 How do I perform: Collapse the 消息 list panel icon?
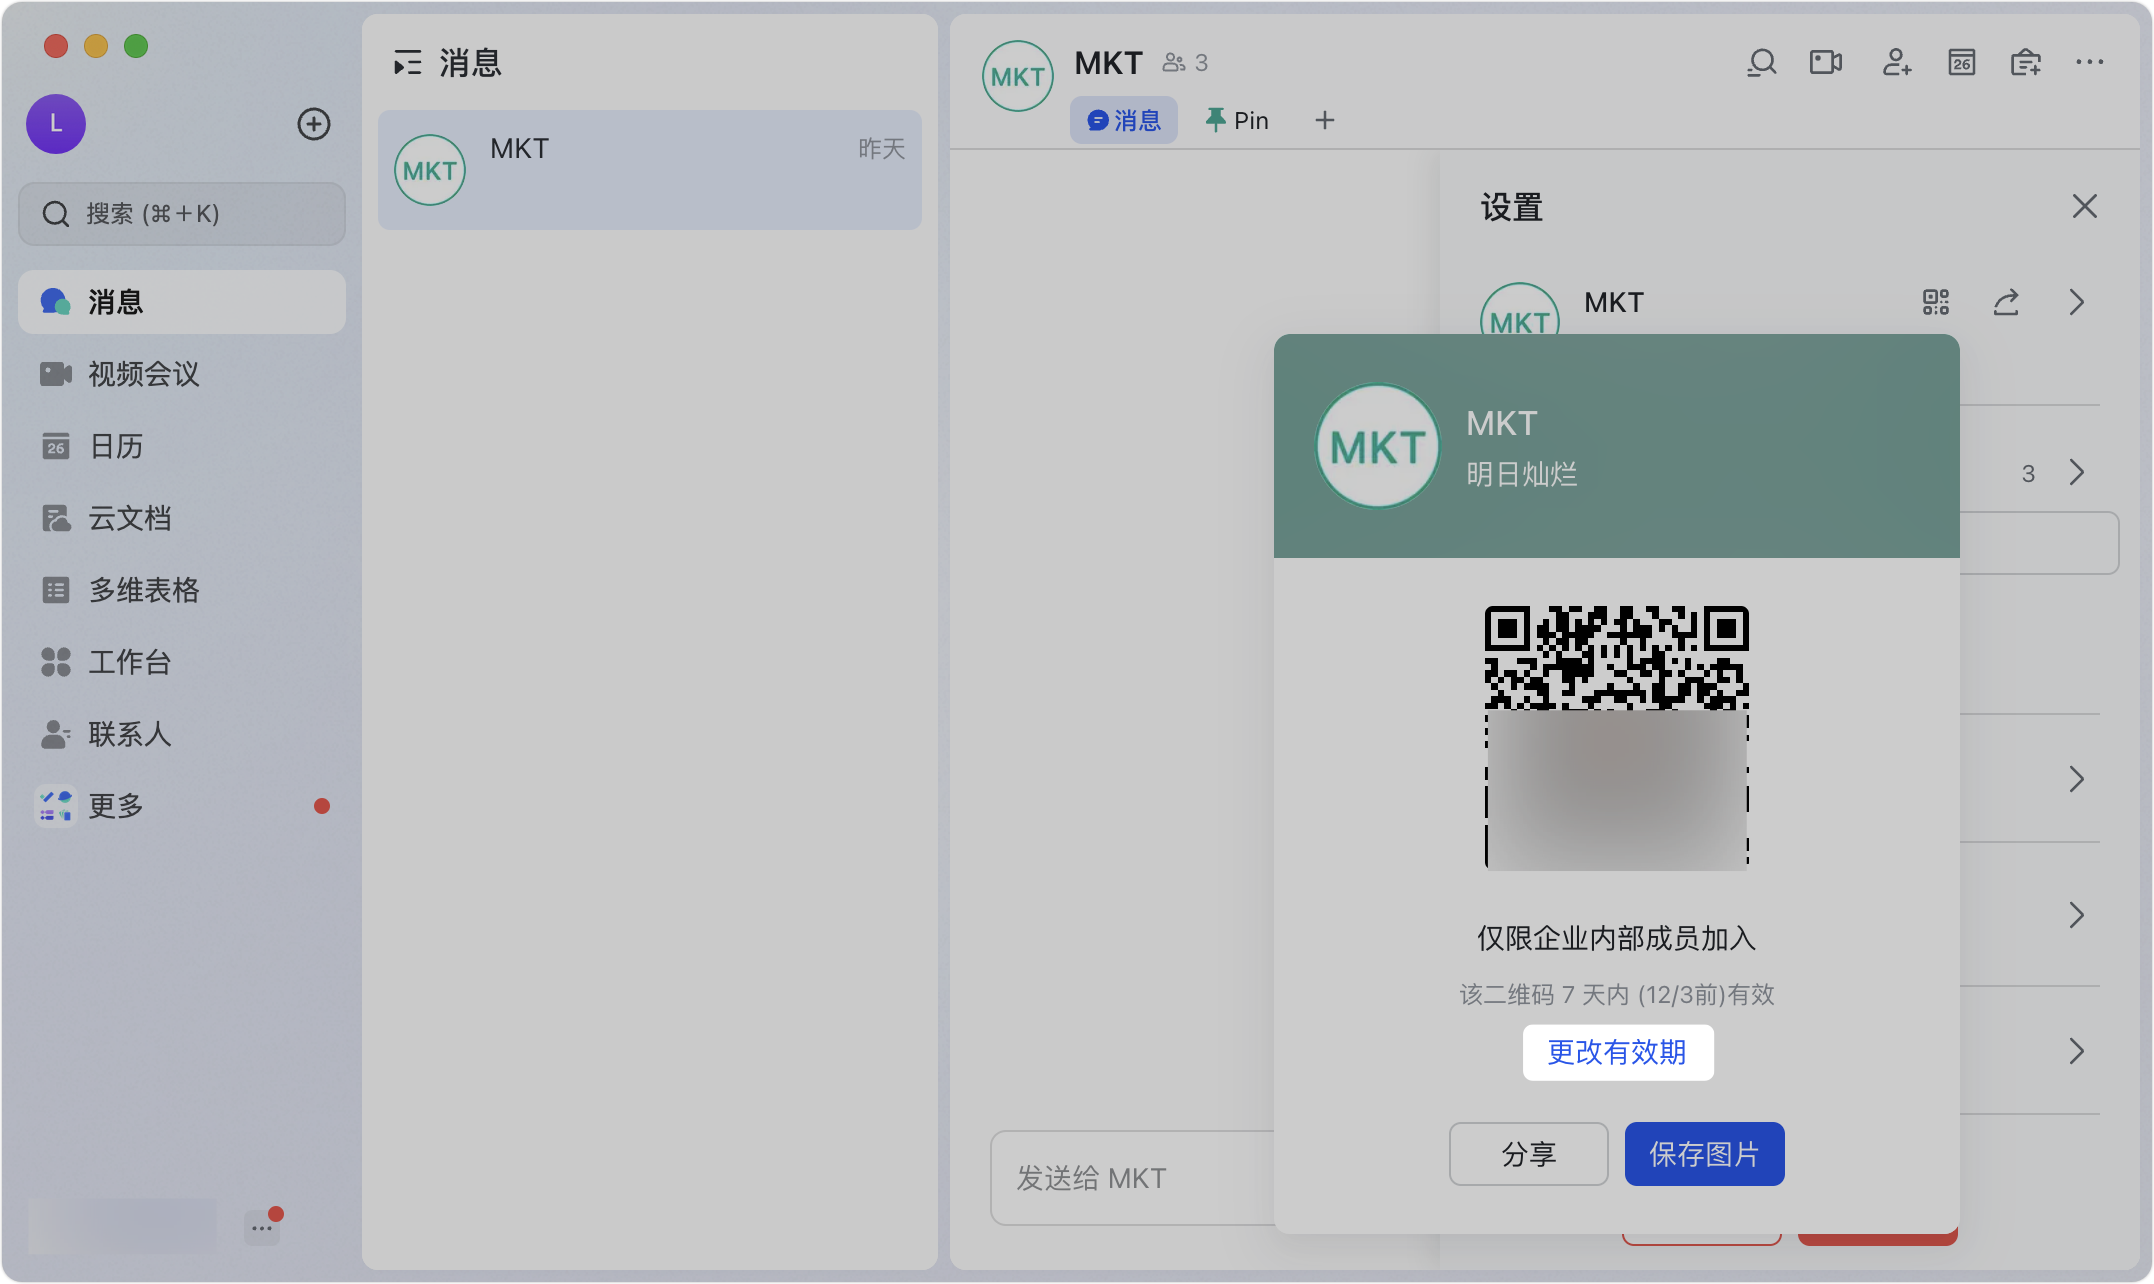point(407,63)
